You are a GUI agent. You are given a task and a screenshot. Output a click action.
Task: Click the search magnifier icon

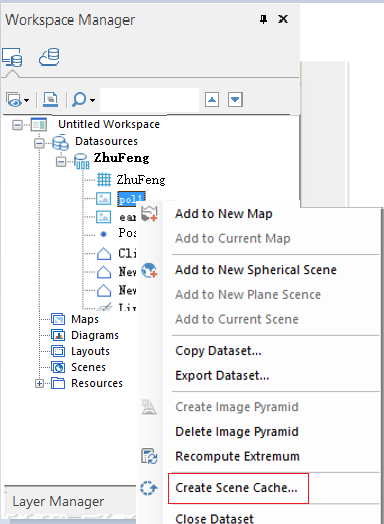coord(79,99)
